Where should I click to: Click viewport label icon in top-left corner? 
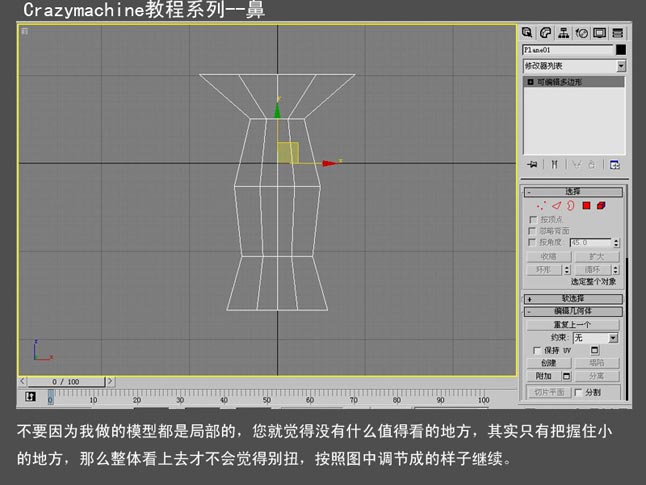pos(25,31)
